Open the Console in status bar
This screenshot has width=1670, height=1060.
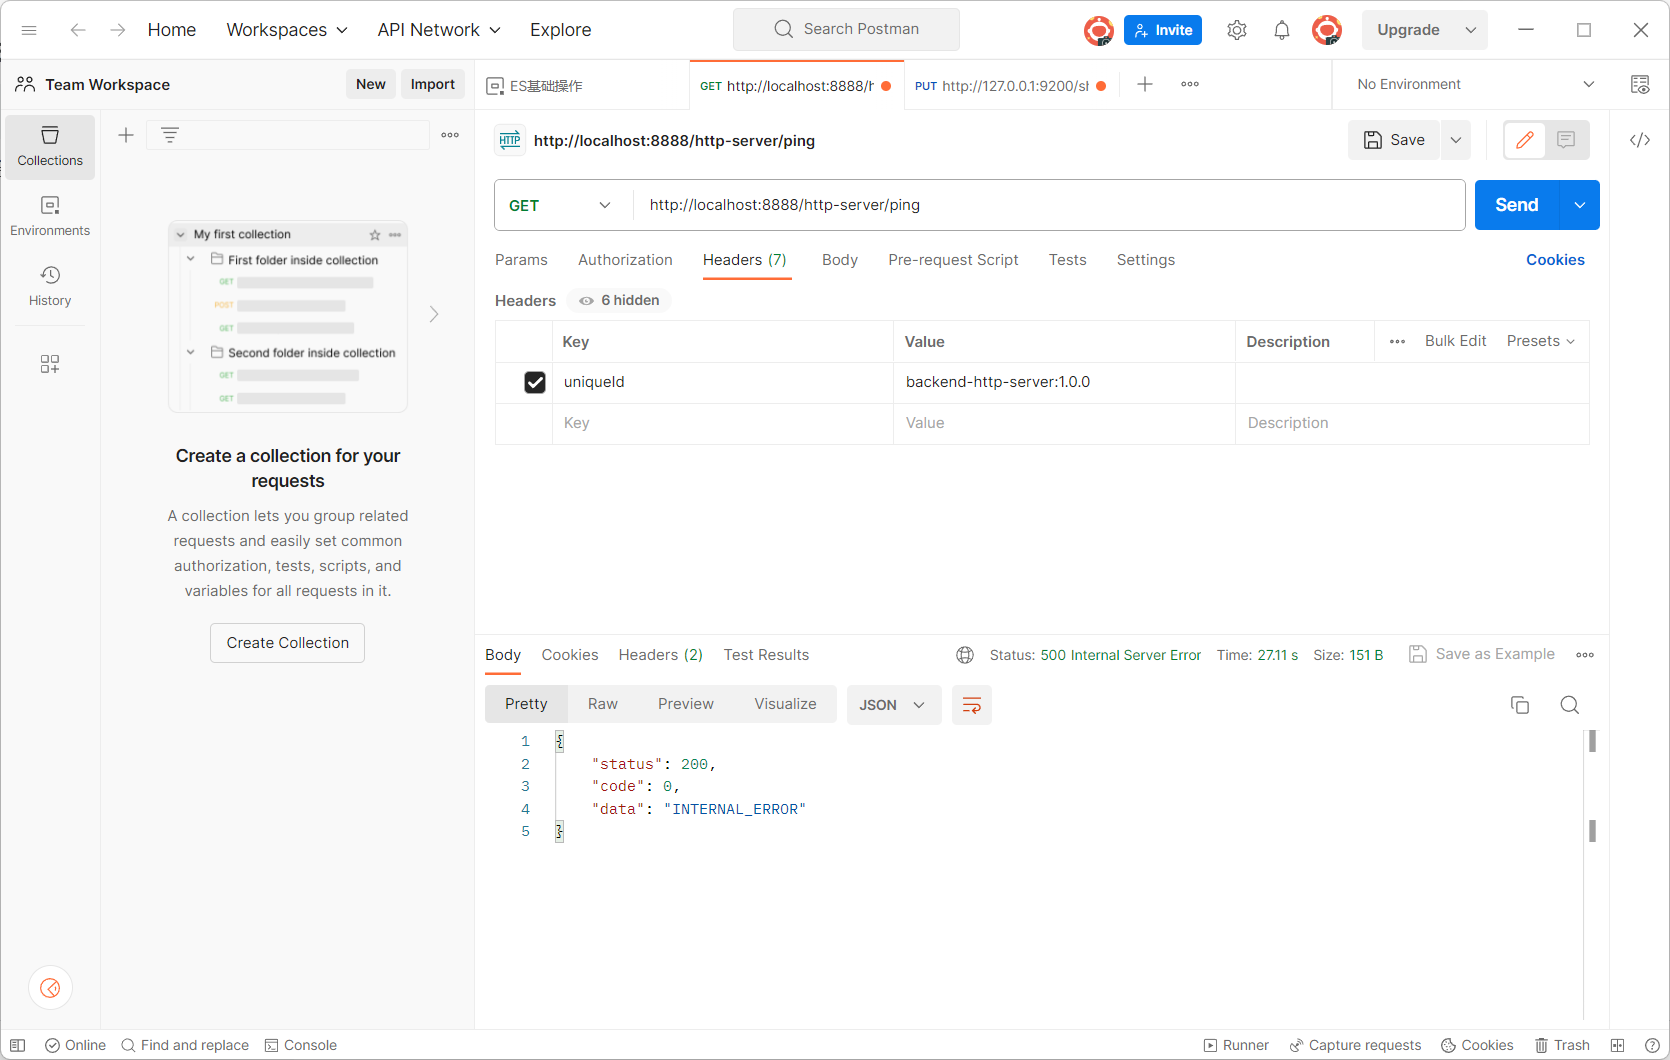pos(300,1045)
